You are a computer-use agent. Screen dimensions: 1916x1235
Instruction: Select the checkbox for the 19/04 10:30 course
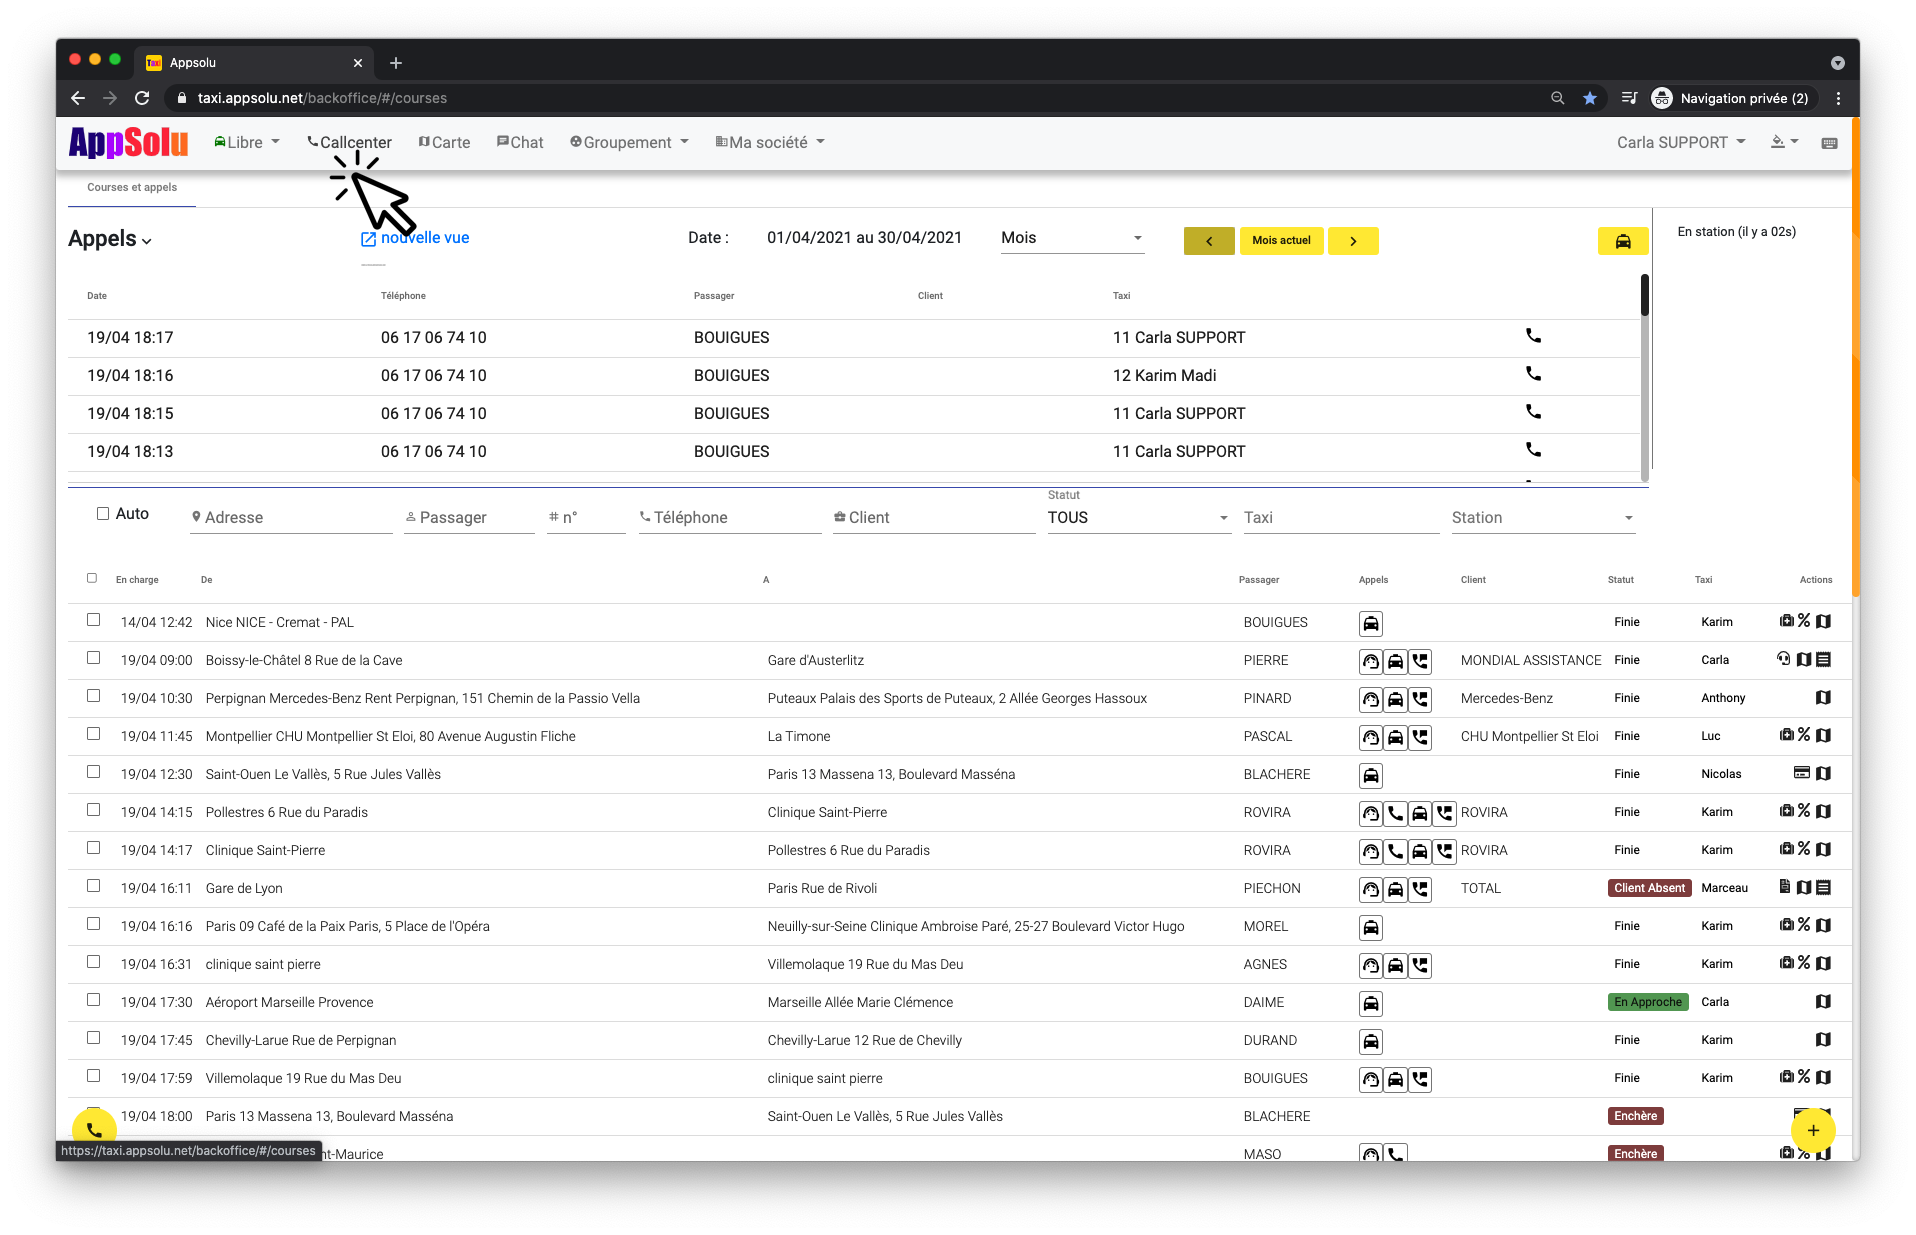point(93,696)
